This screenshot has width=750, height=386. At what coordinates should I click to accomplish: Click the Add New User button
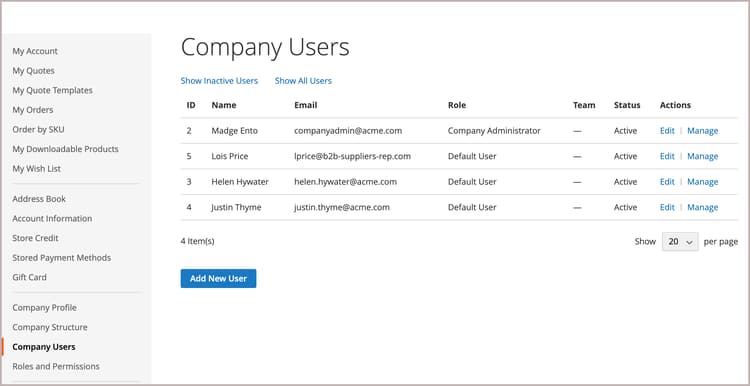[218, 278]
